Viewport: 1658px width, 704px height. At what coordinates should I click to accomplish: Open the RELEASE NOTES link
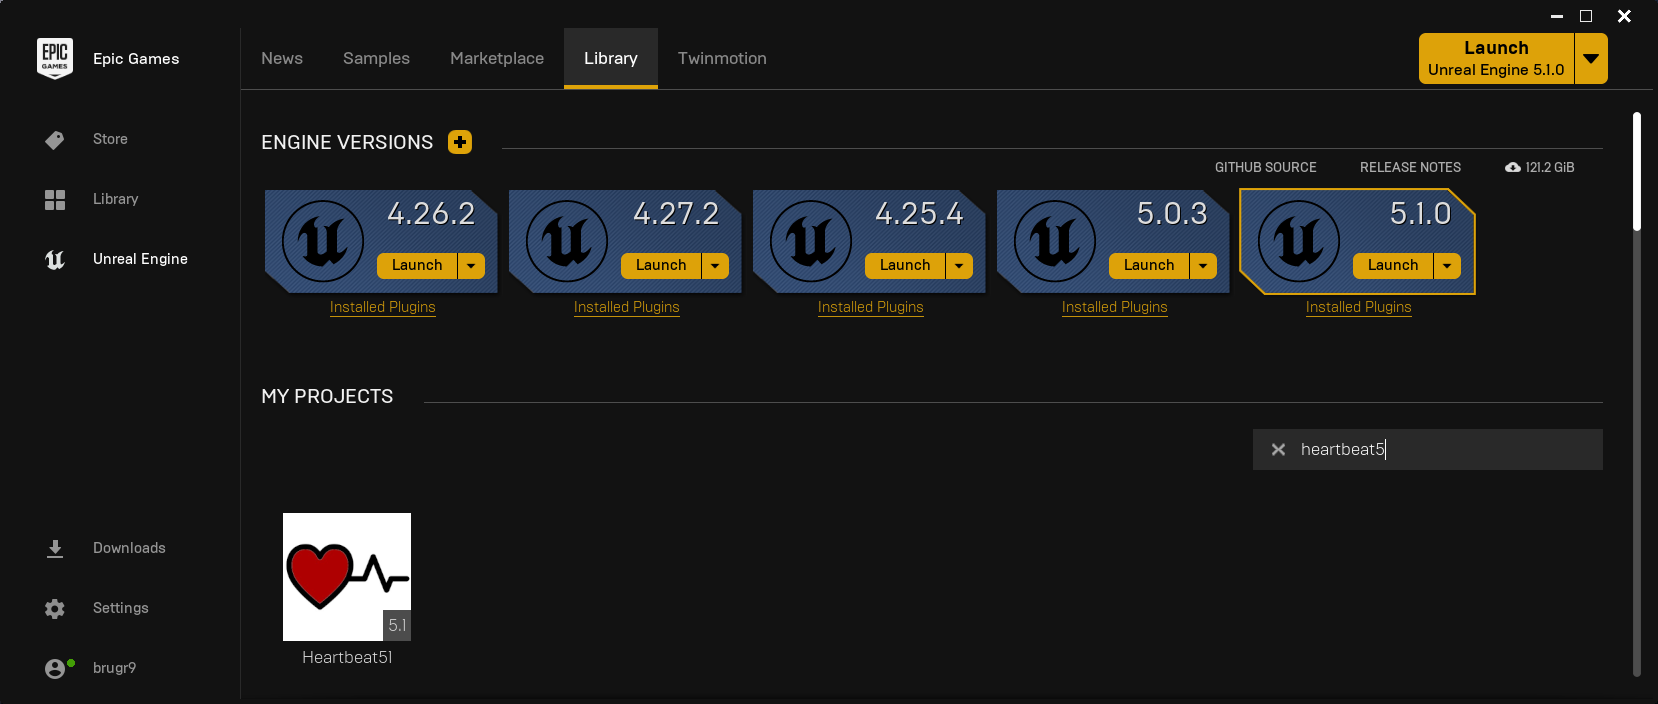point(1410,167)
